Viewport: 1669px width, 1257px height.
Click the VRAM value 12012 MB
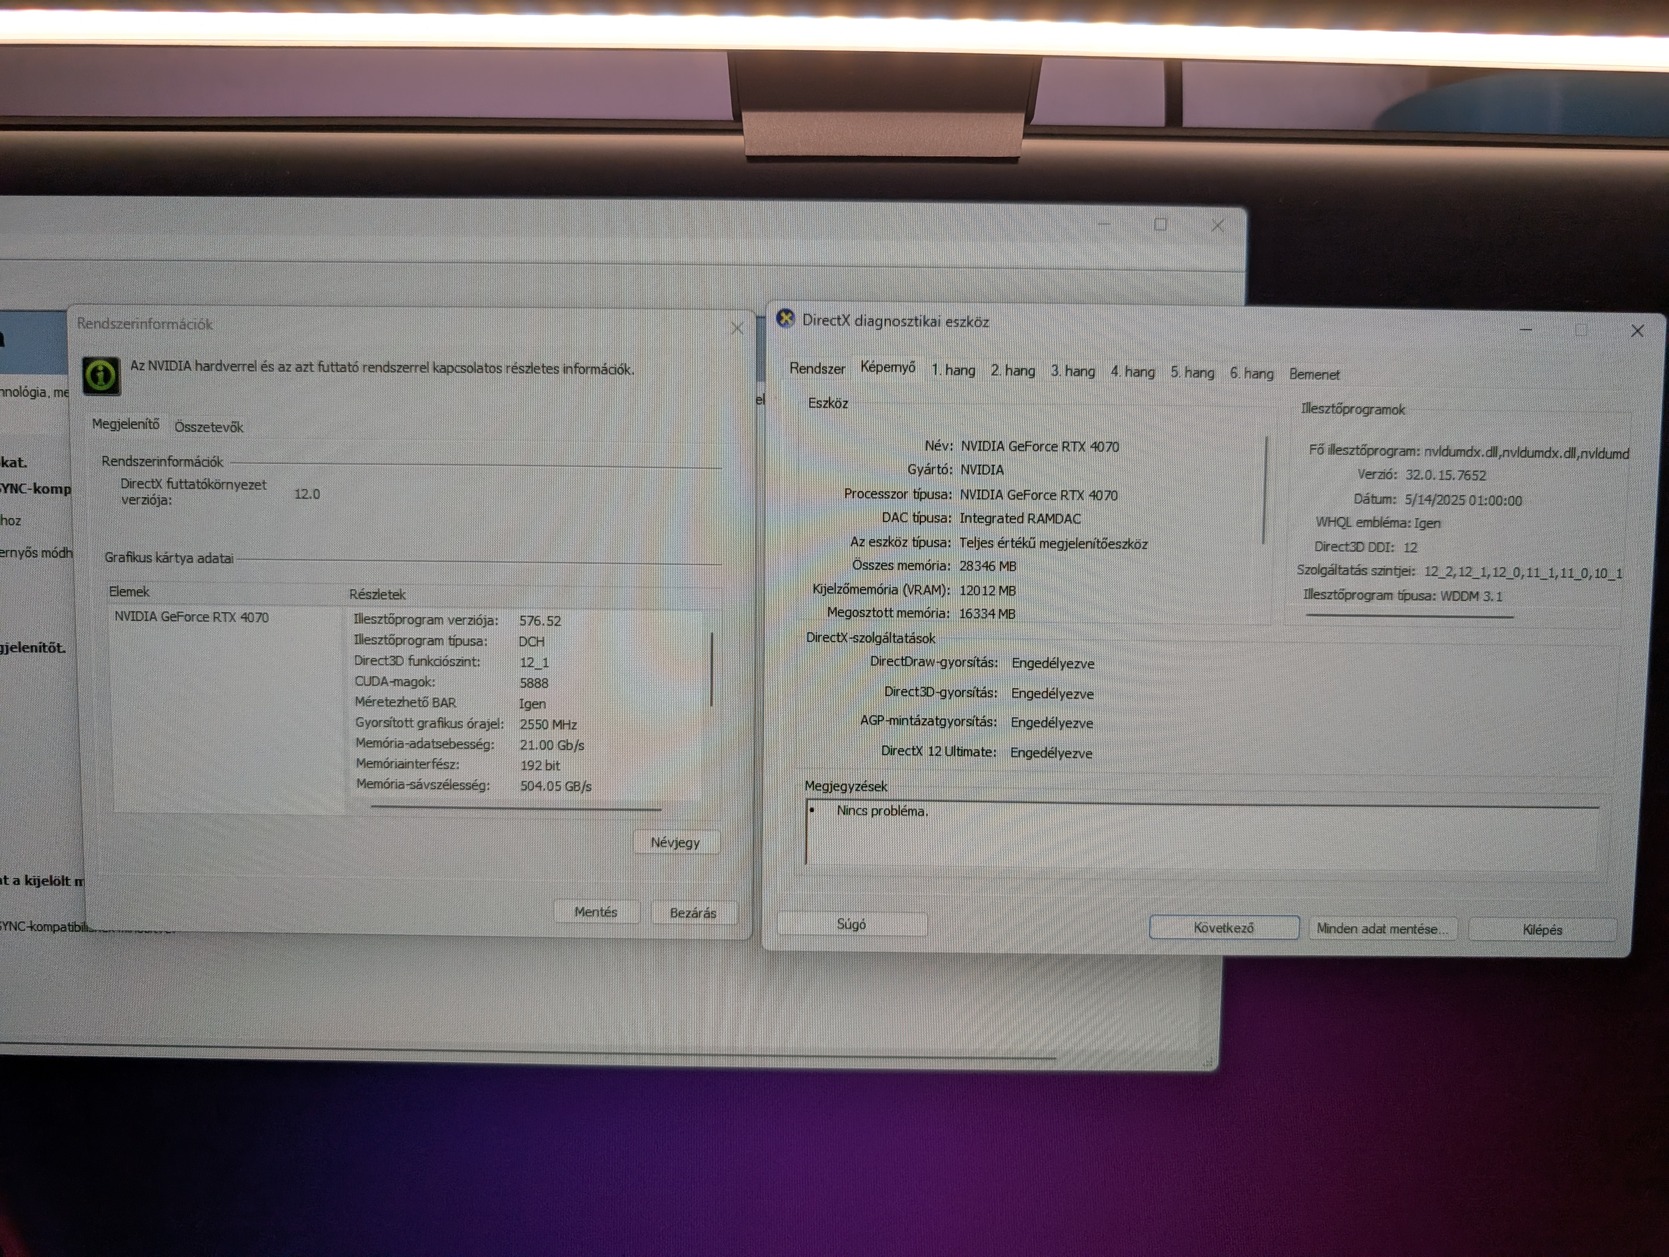(987, 590)
